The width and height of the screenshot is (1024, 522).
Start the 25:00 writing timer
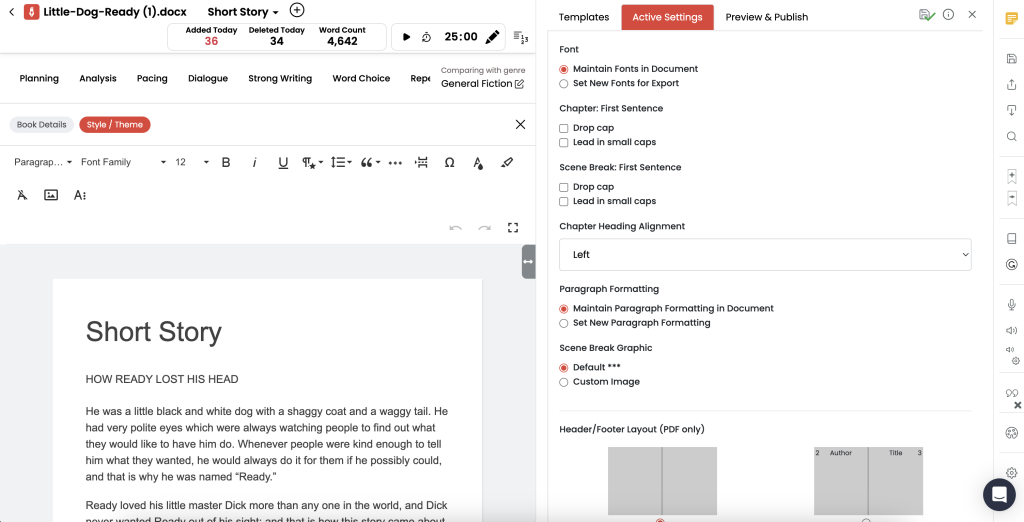406,37
